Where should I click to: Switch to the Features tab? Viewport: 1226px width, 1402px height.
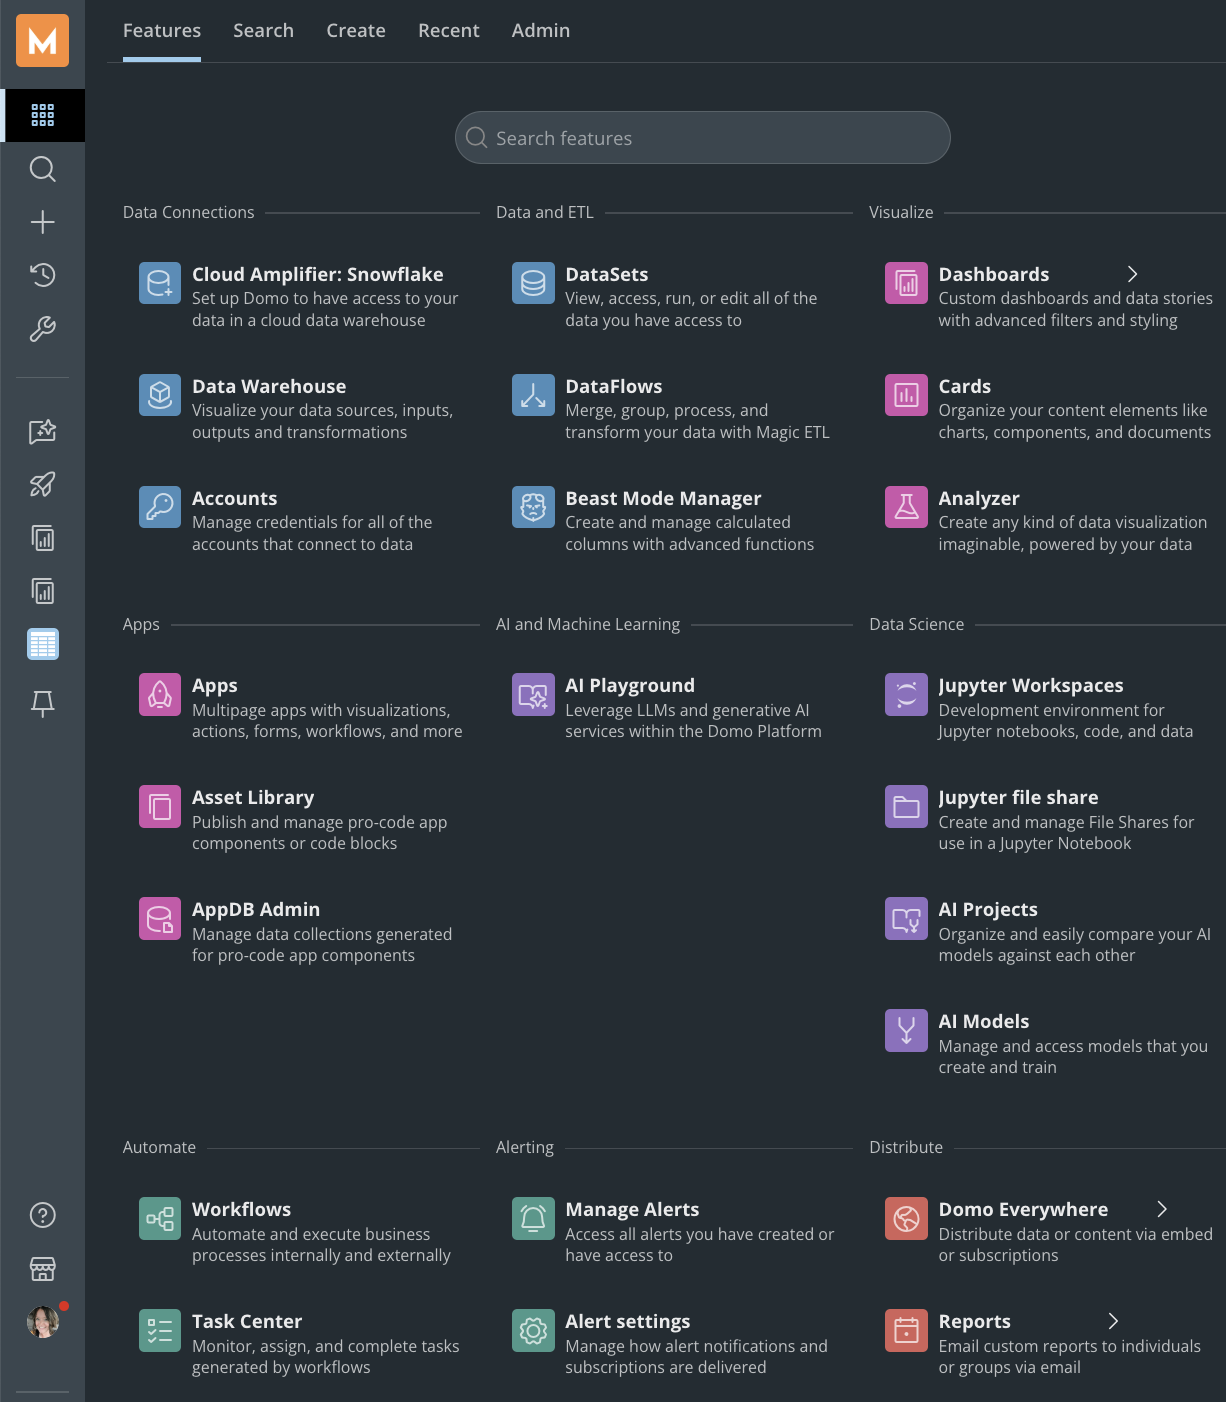tap(162, 31)
